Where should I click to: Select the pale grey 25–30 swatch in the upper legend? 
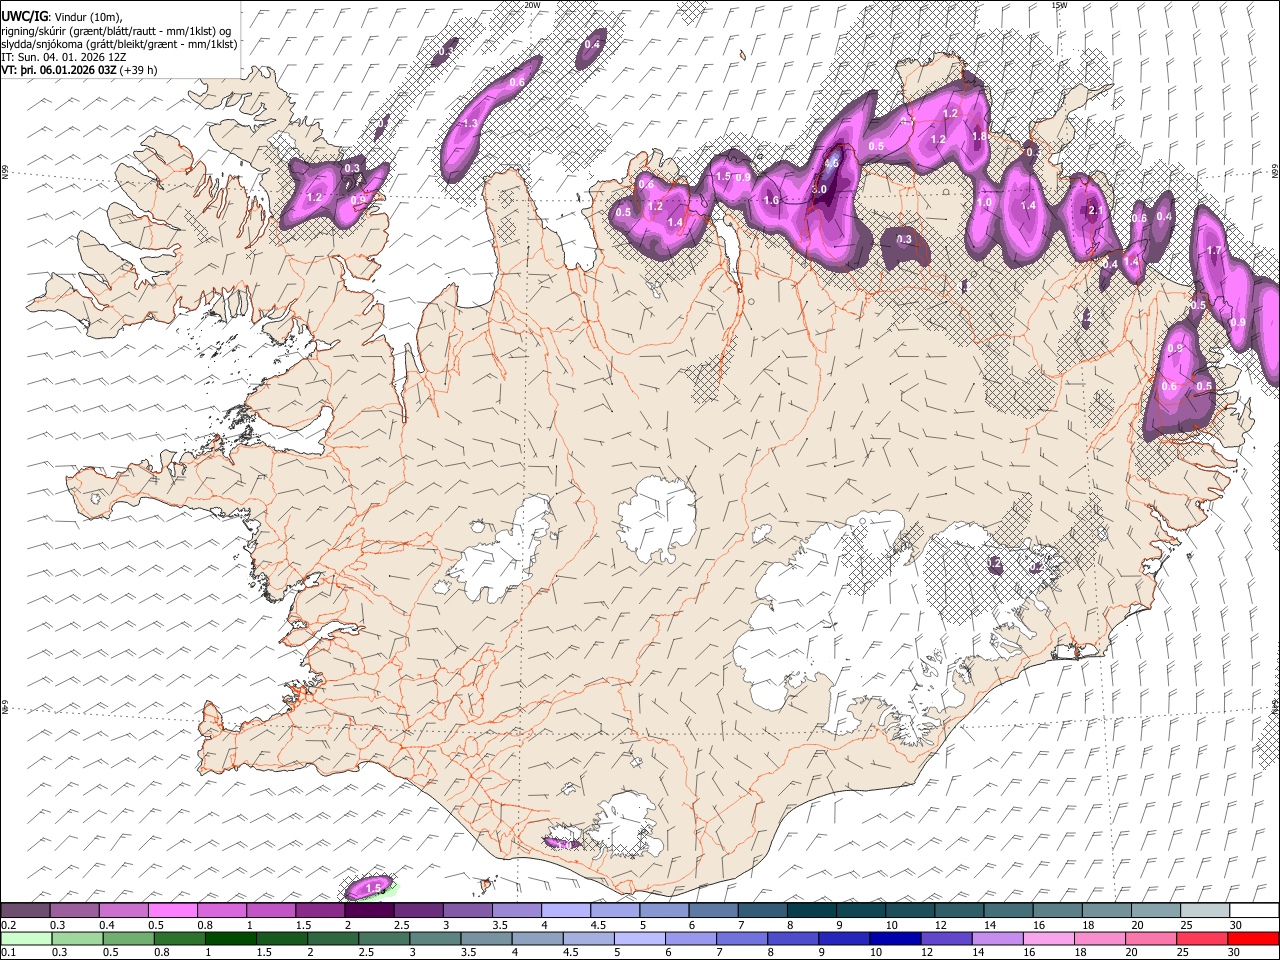[1204, 911]
